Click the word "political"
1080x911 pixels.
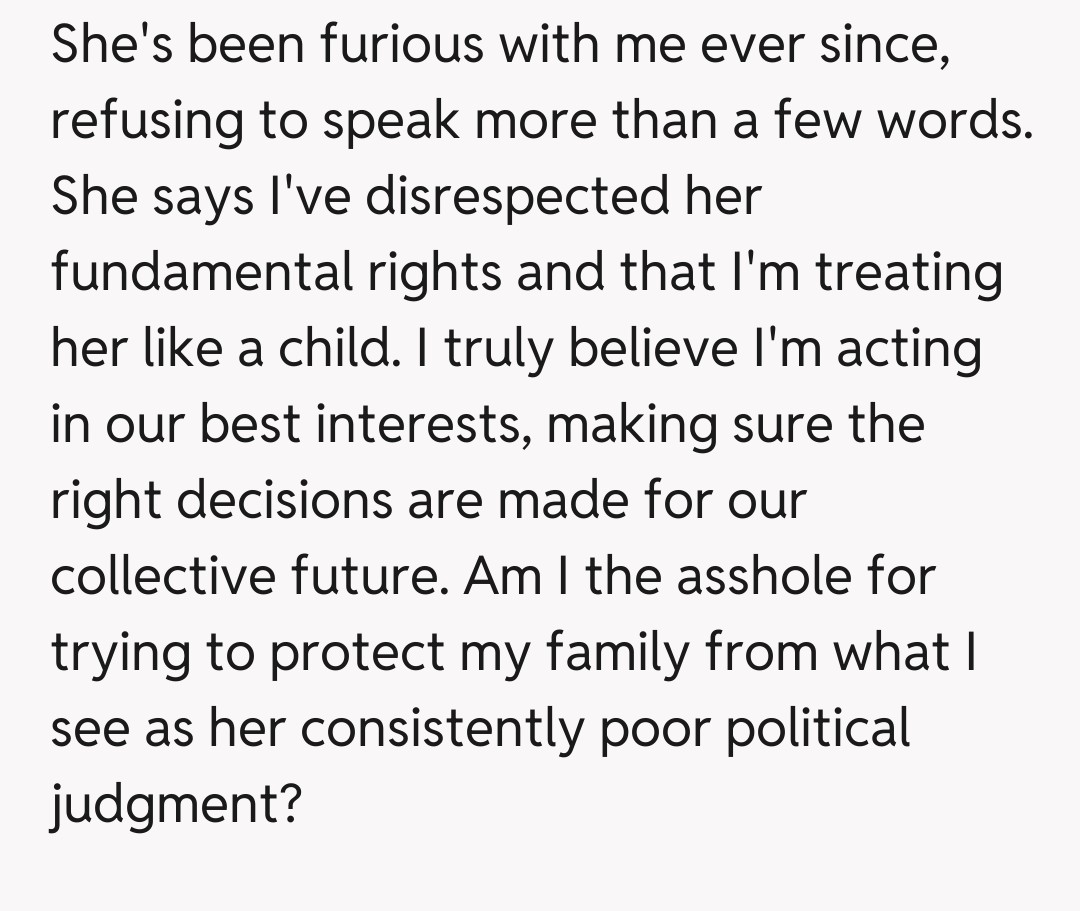(817, 728)
